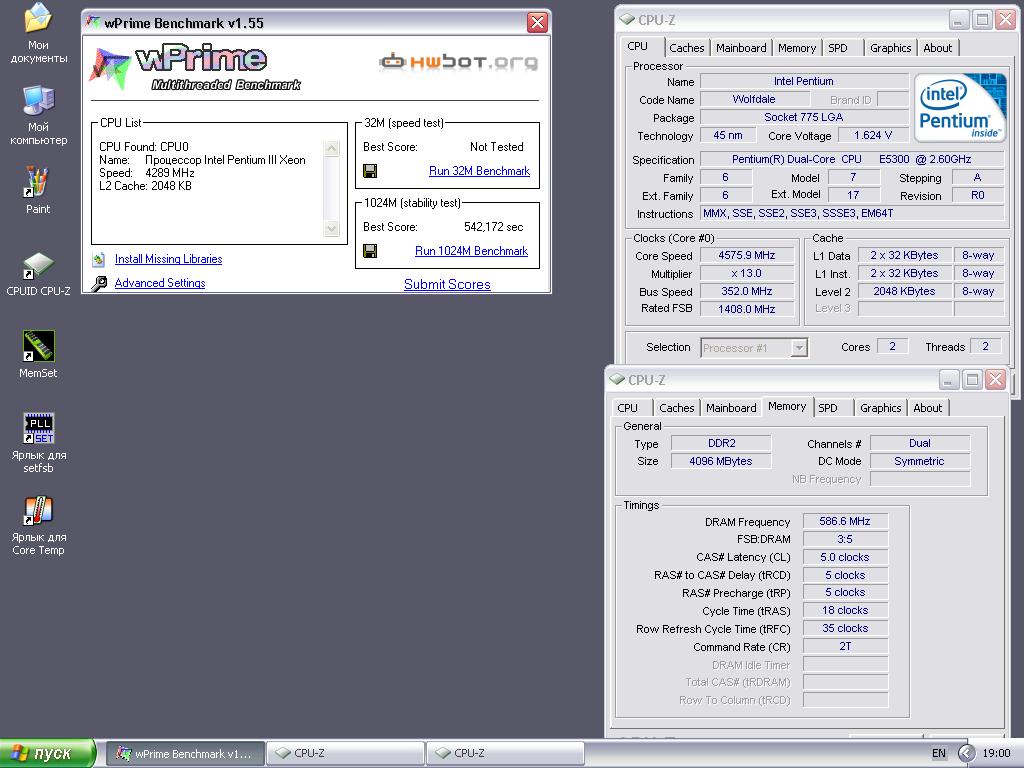Click the Core Voltage value 1.624 V
Screen dimensions: 1024x768
click(873, 135)
